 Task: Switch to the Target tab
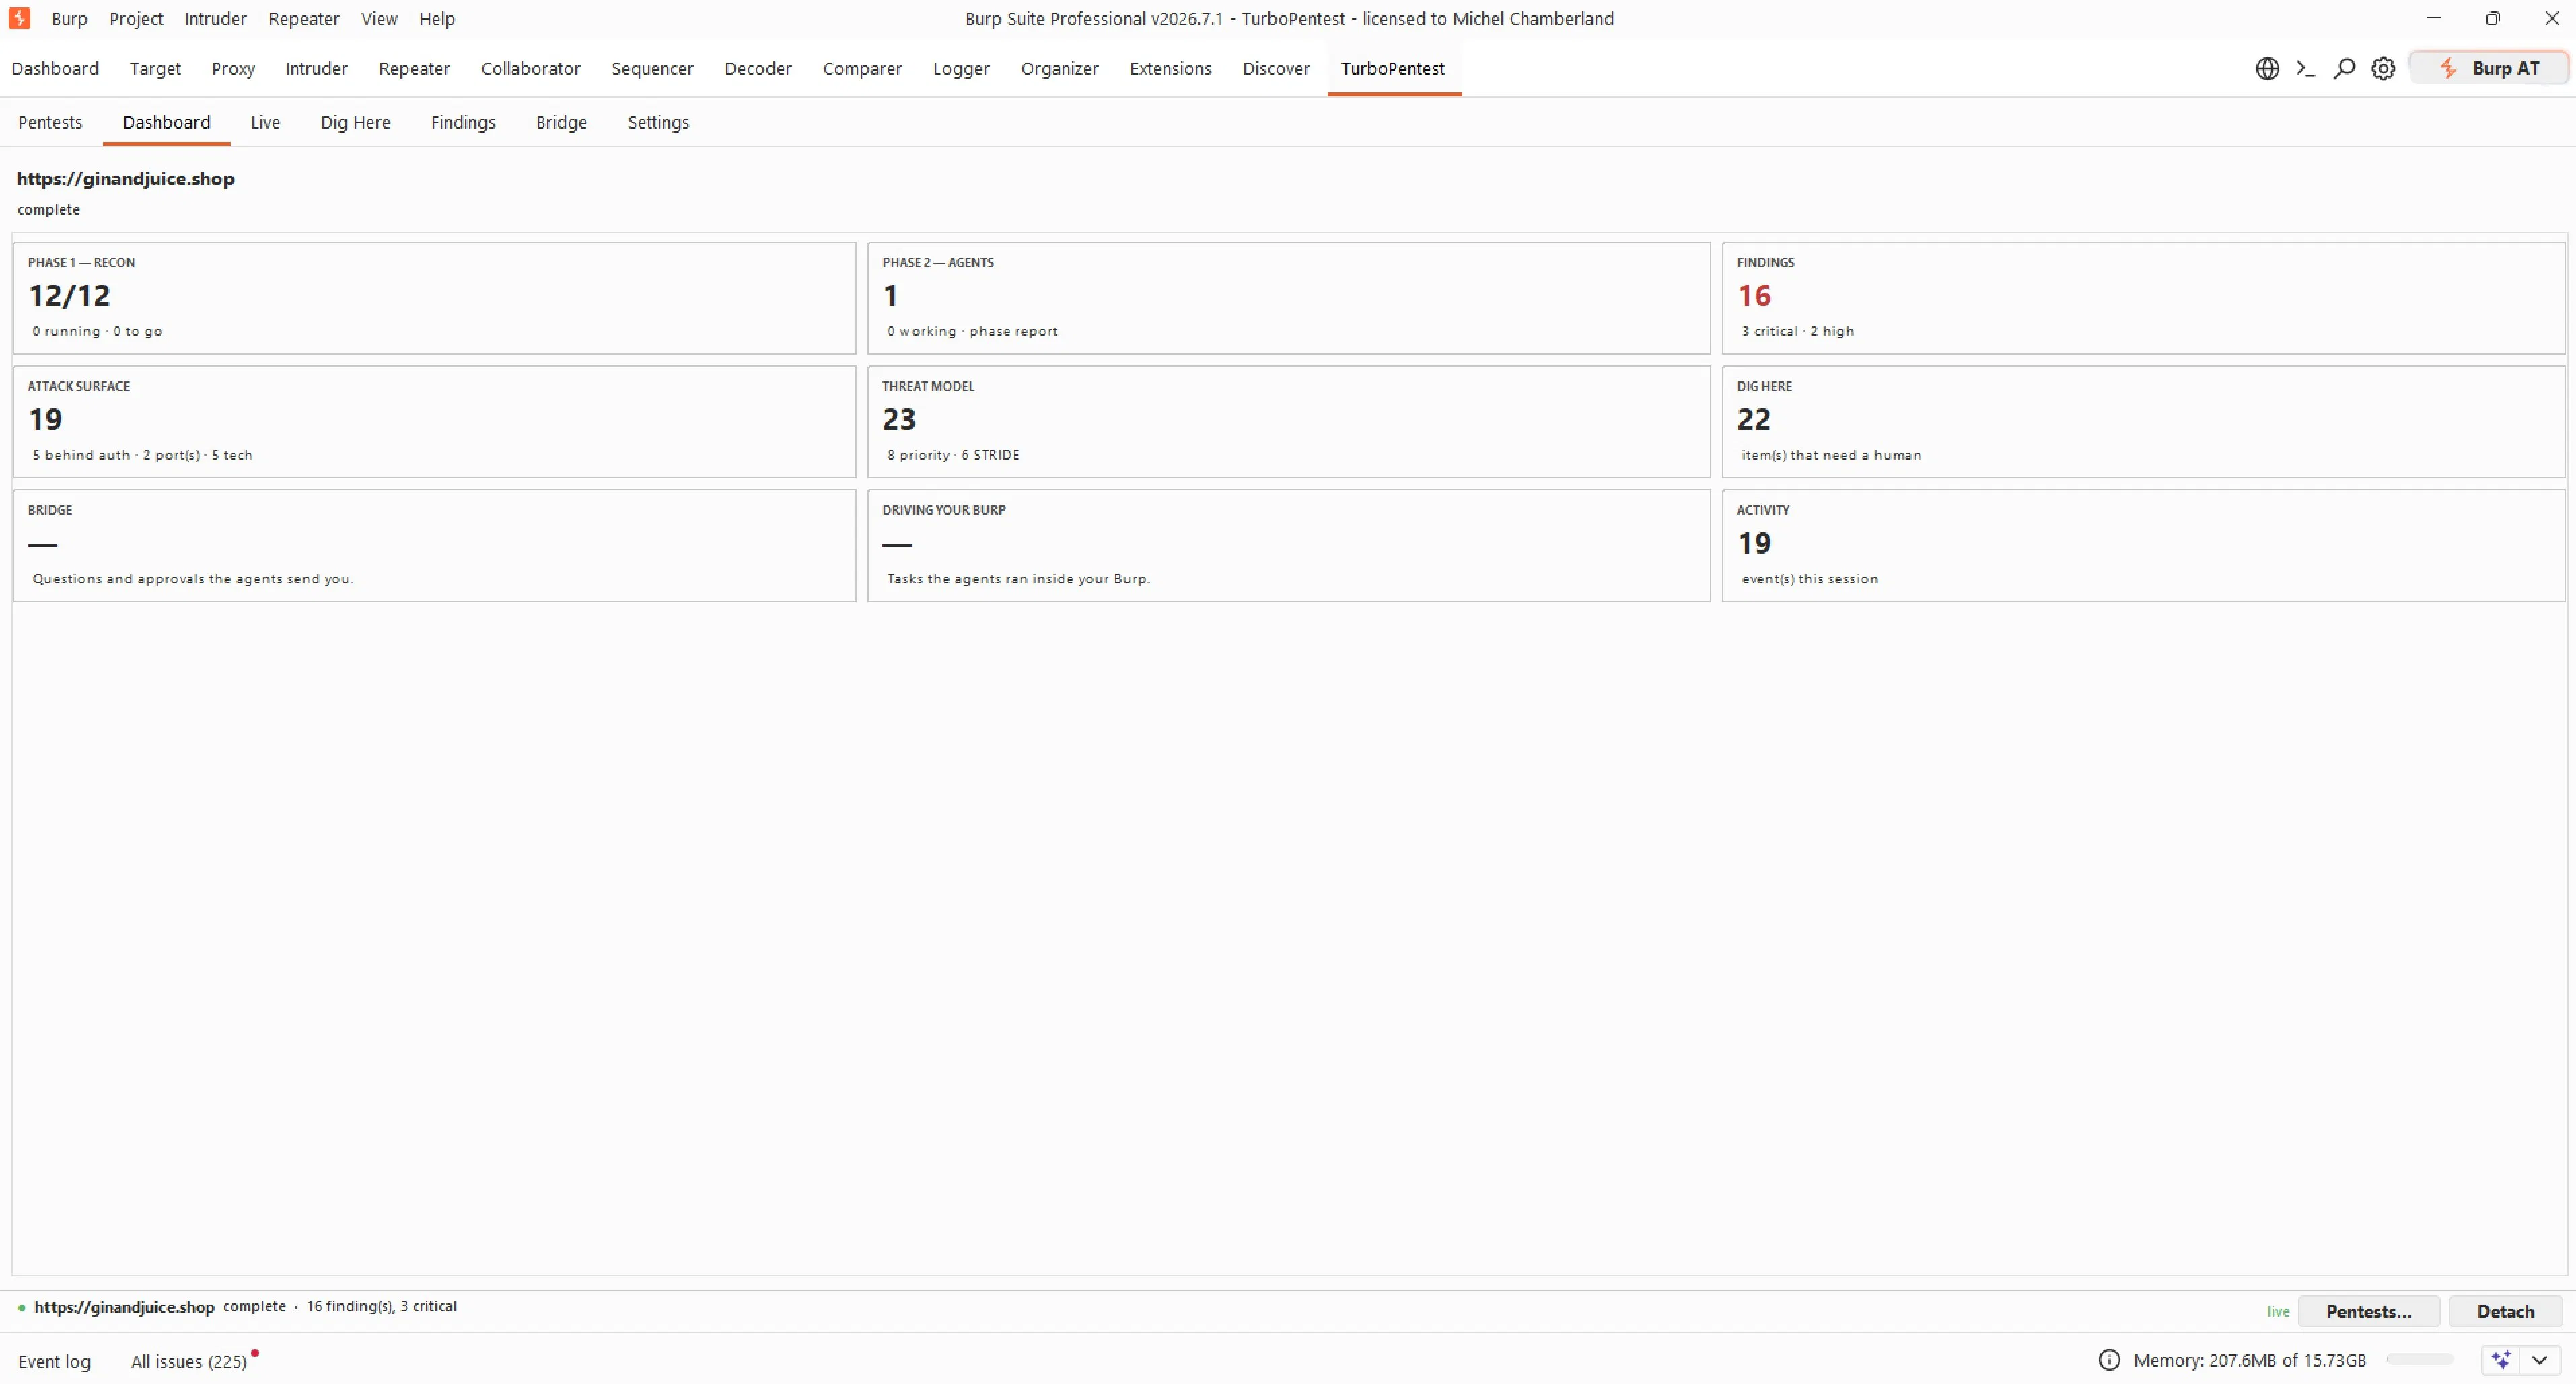tap(155, 68)
